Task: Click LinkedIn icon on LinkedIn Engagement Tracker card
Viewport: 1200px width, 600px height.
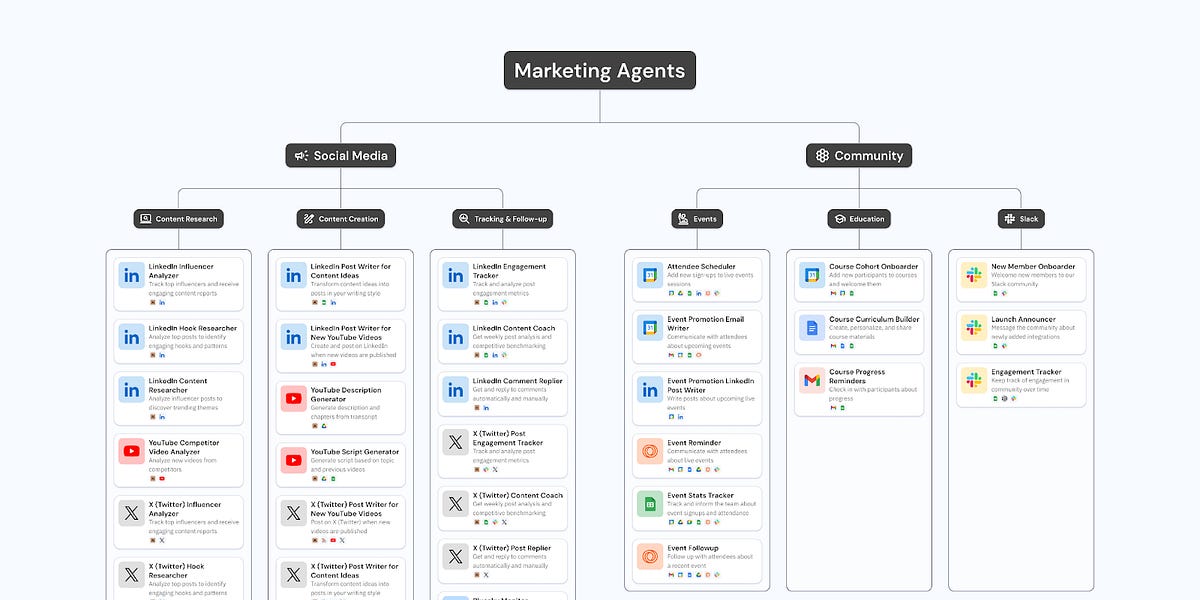Action: [455, 275]
